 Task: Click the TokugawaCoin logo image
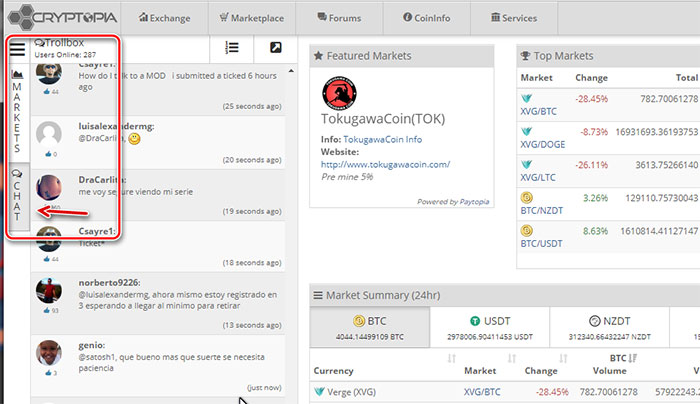339,93
